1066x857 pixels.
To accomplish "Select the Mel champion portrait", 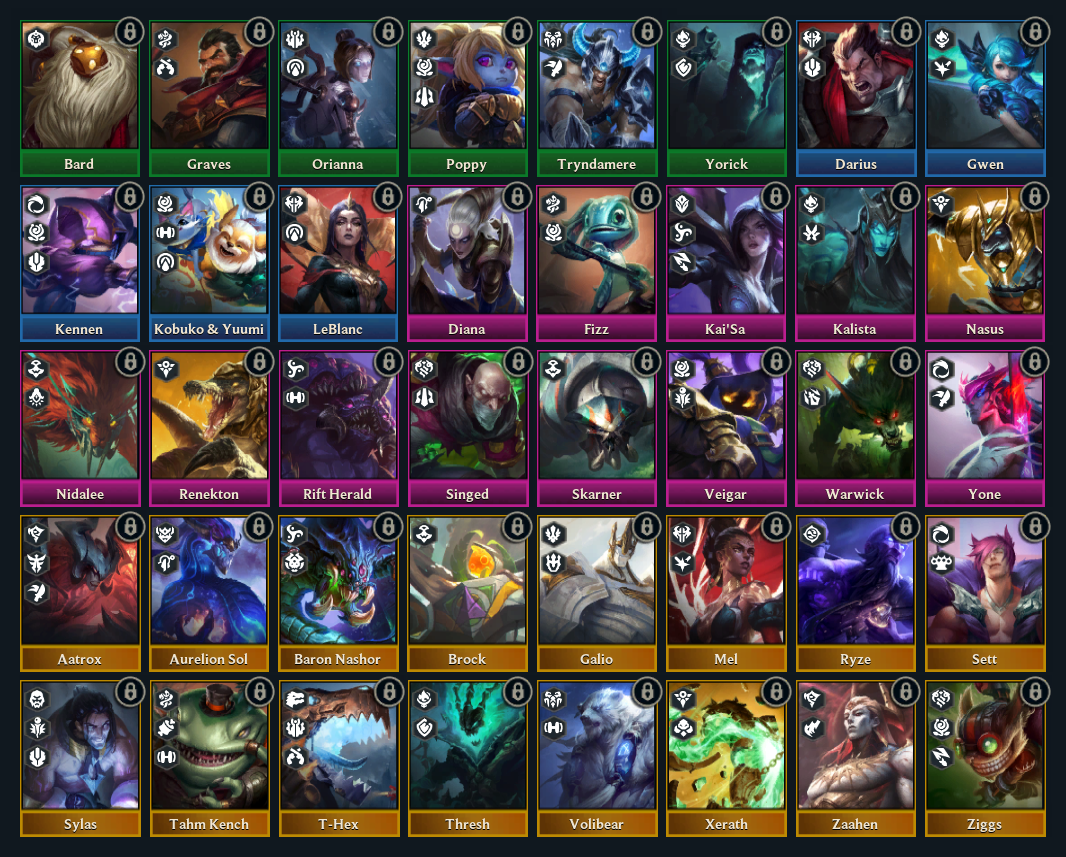I will 726,580.
